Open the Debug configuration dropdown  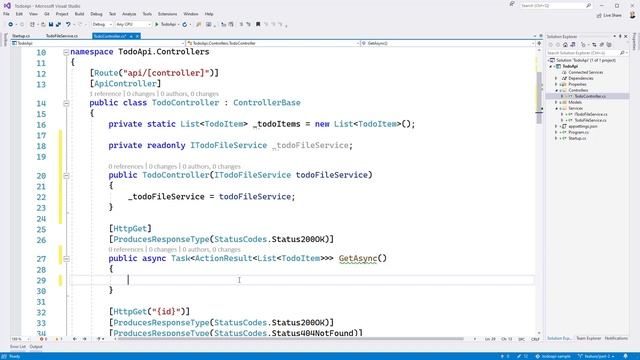(x=102, y=24)
